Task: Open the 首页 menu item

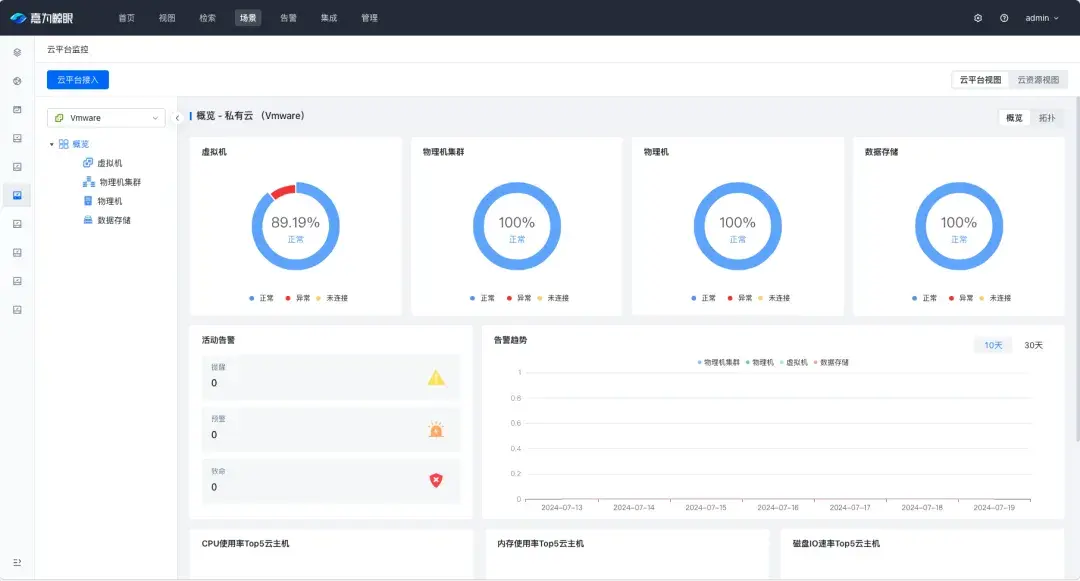Action: [x=127, y=18]
